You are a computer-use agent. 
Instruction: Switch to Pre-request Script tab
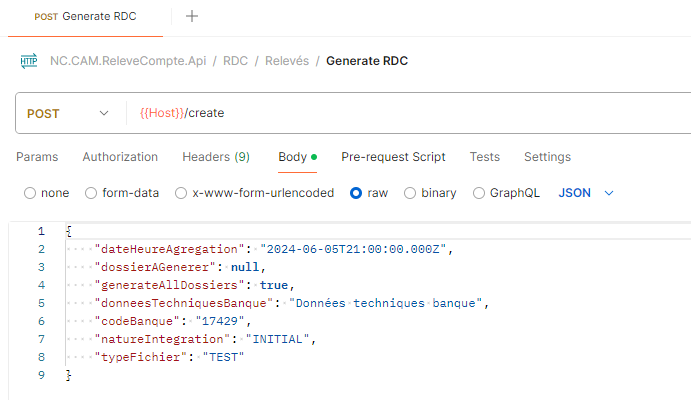click(393, 157)
